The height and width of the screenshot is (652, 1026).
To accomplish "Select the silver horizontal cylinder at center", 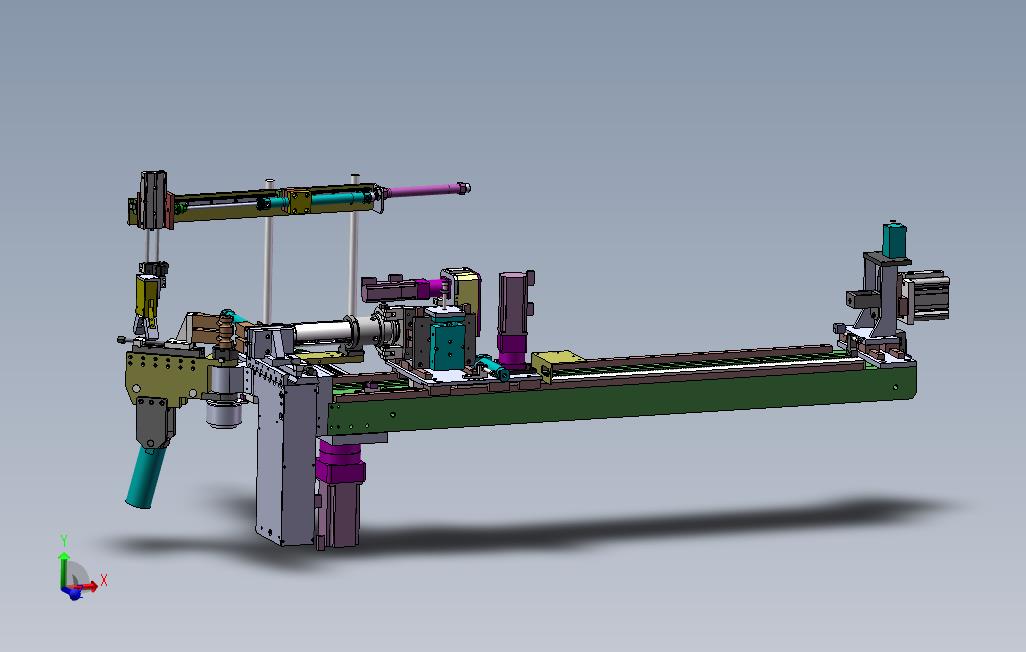I will pos(323,333).
